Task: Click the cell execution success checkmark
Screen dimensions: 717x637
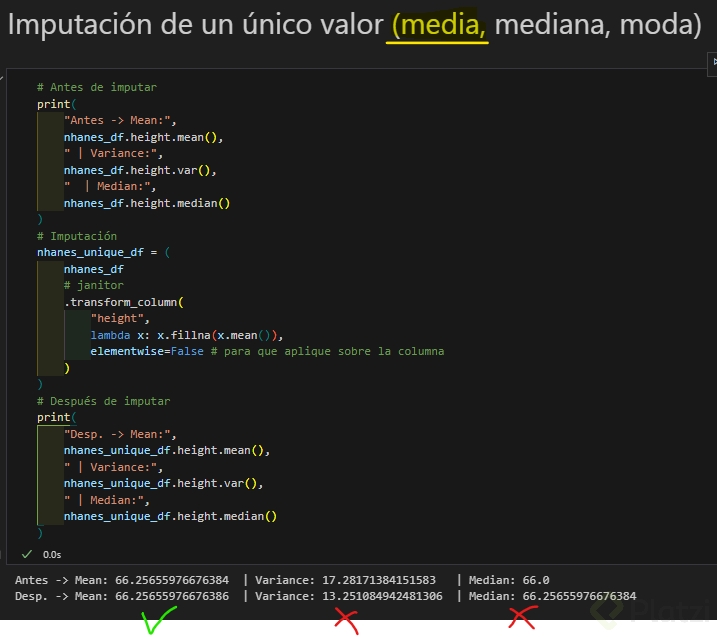Action: (27, 554)
